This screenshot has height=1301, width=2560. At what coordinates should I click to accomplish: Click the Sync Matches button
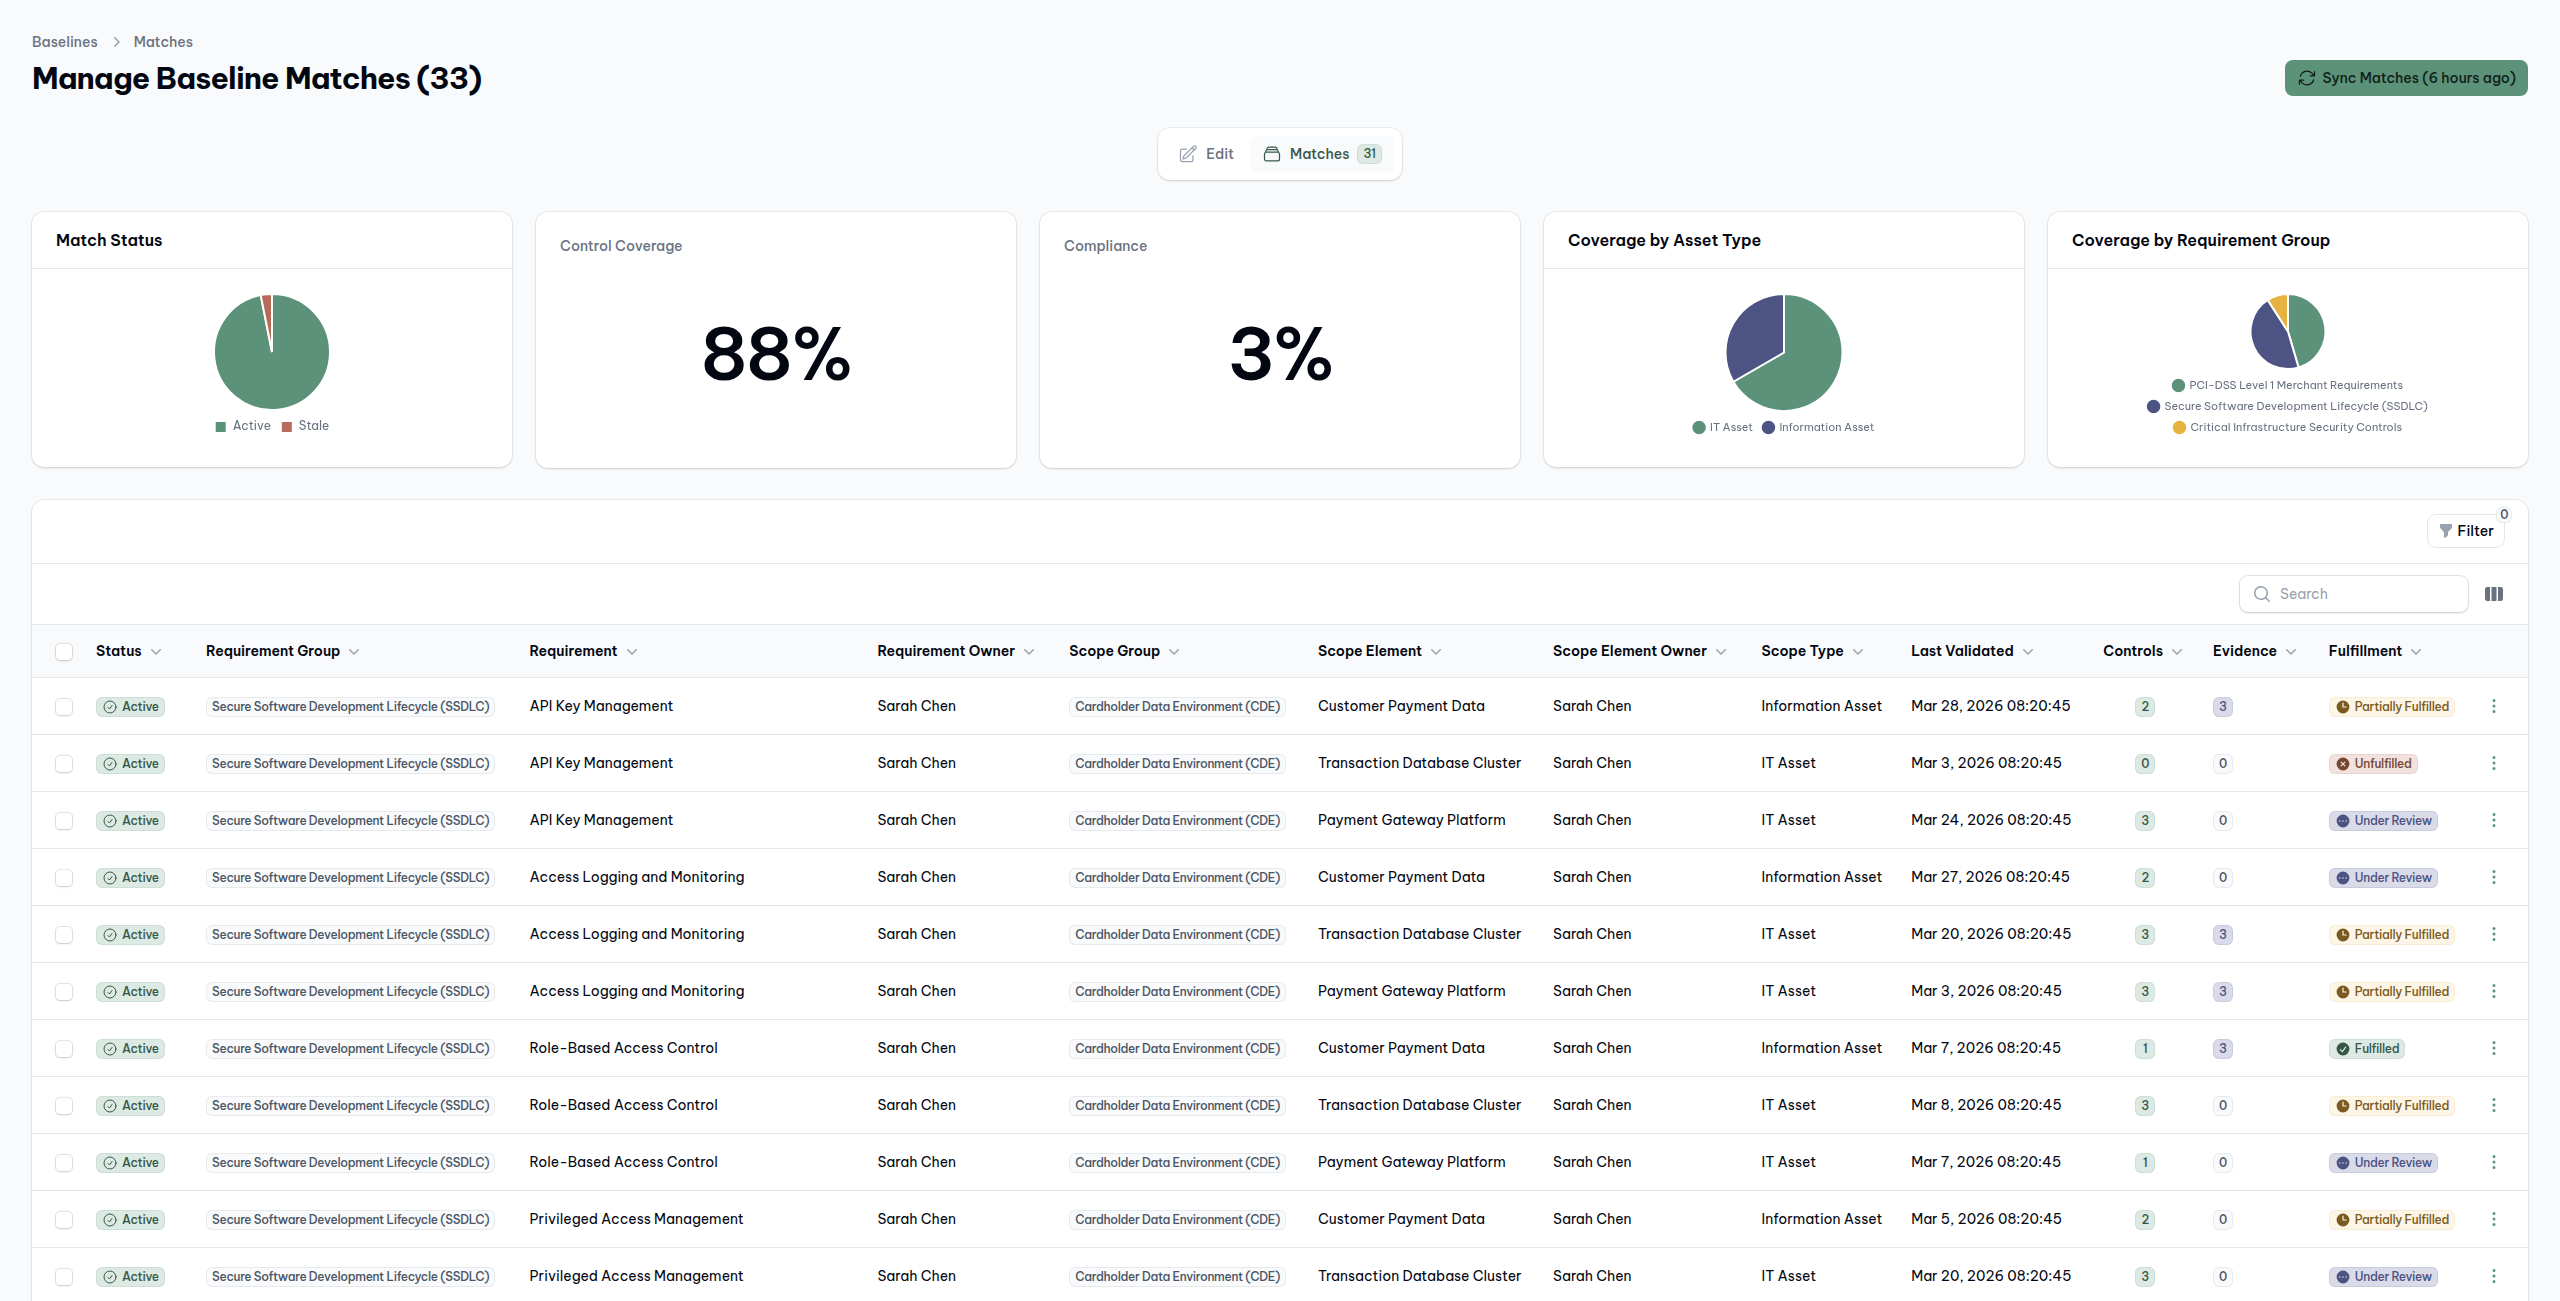(x=2405, y=78)
